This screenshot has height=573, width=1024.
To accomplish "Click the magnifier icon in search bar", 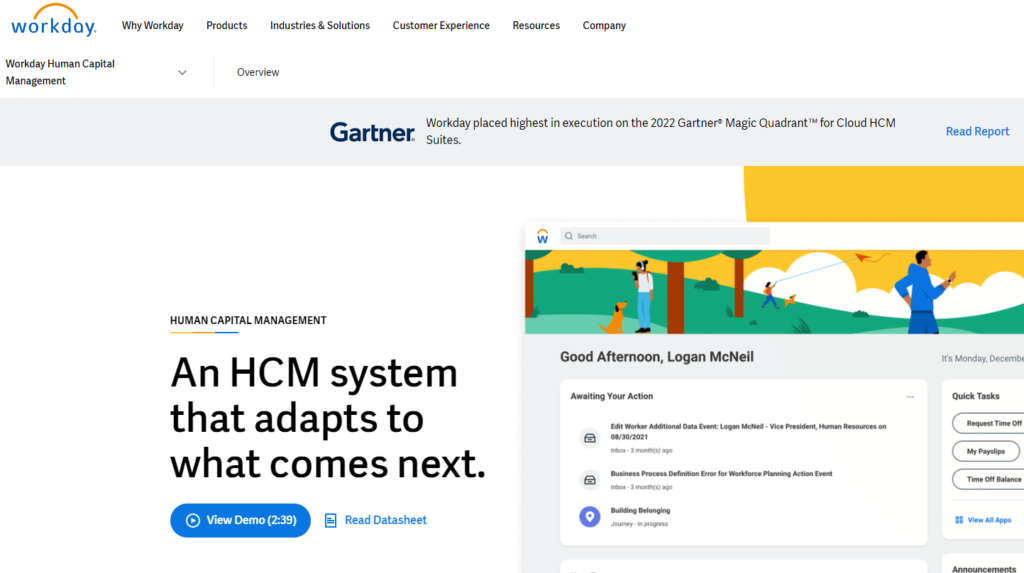I will coord(569,236).
